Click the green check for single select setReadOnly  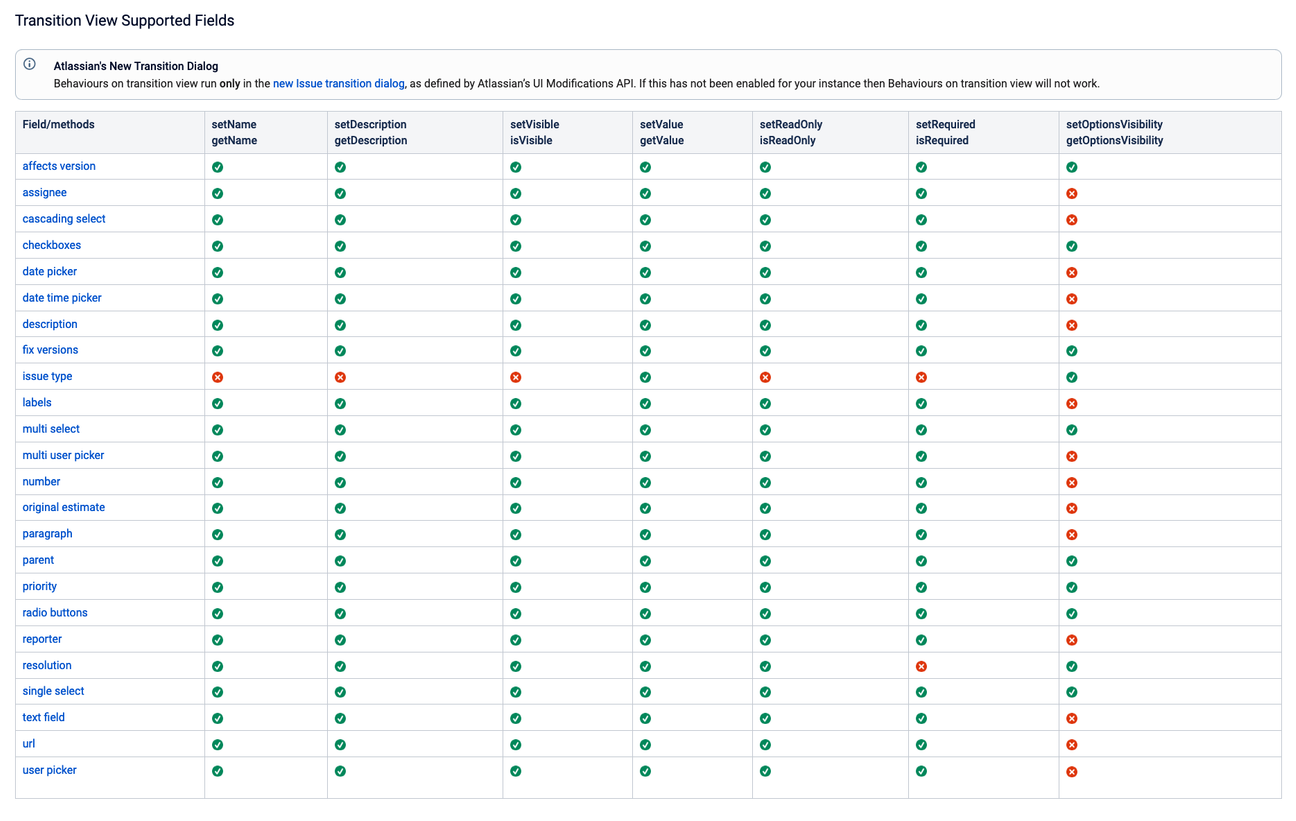pyautogui.click(x=765, y=692)
